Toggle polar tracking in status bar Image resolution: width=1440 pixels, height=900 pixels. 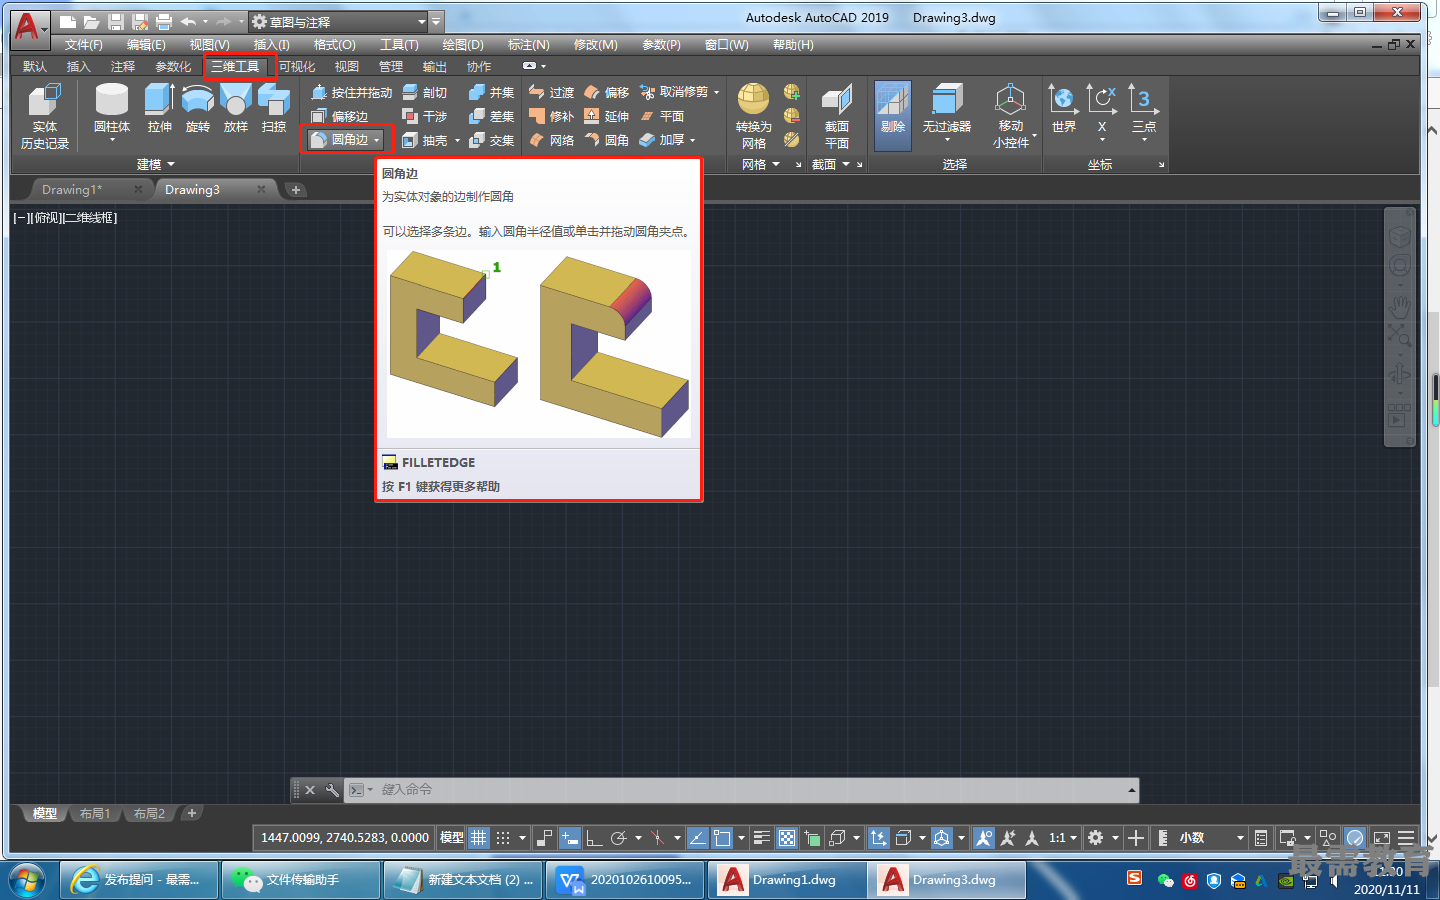tap(619, 838)
